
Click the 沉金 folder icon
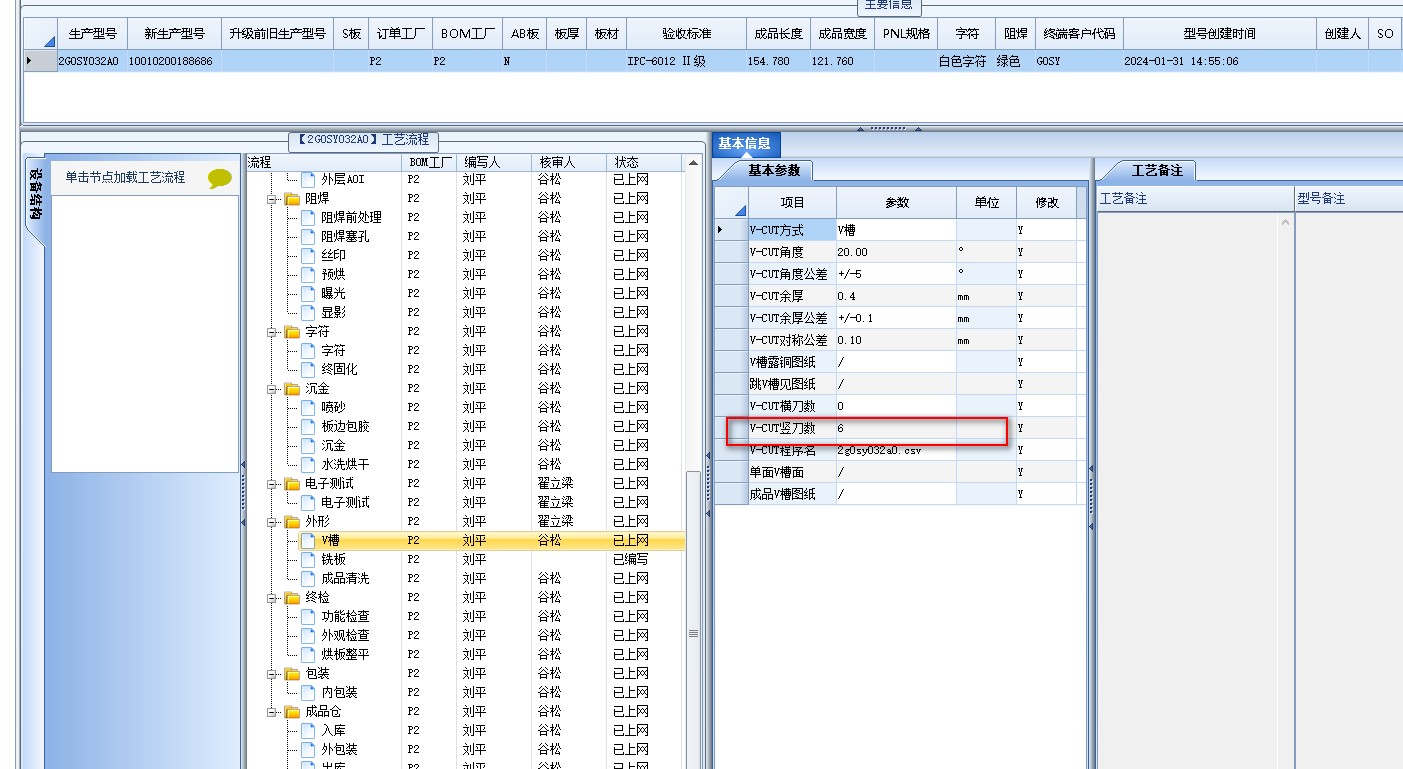coord(292,388)
